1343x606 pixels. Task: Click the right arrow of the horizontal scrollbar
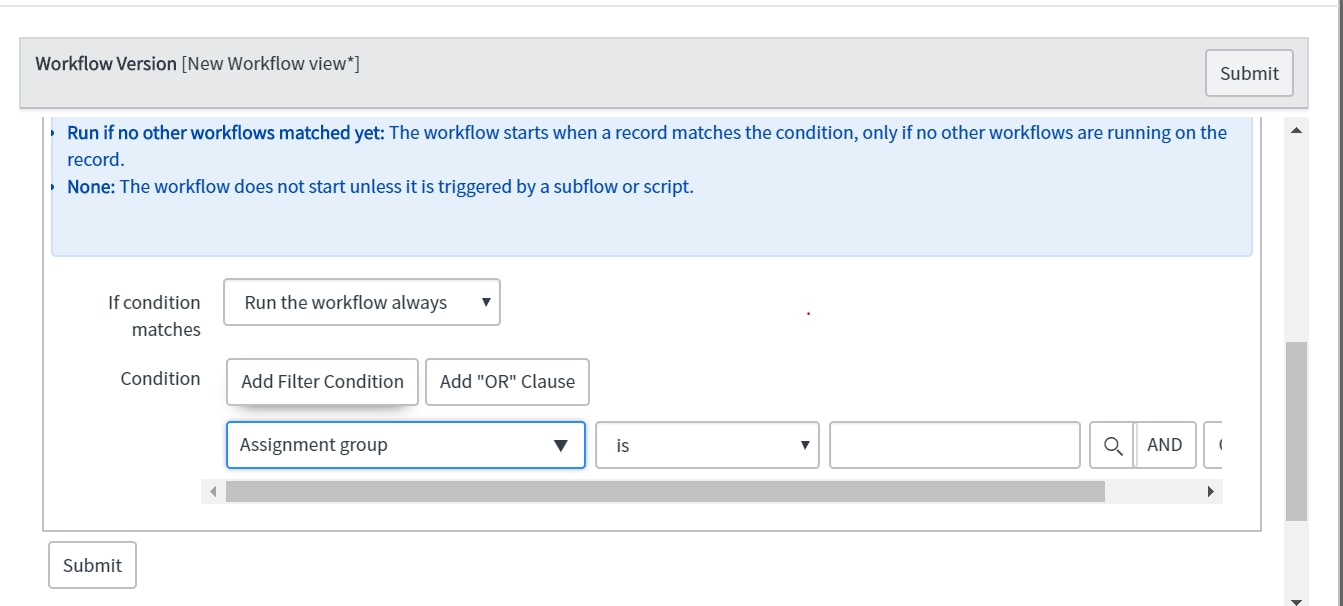(x=1210, y=491)
